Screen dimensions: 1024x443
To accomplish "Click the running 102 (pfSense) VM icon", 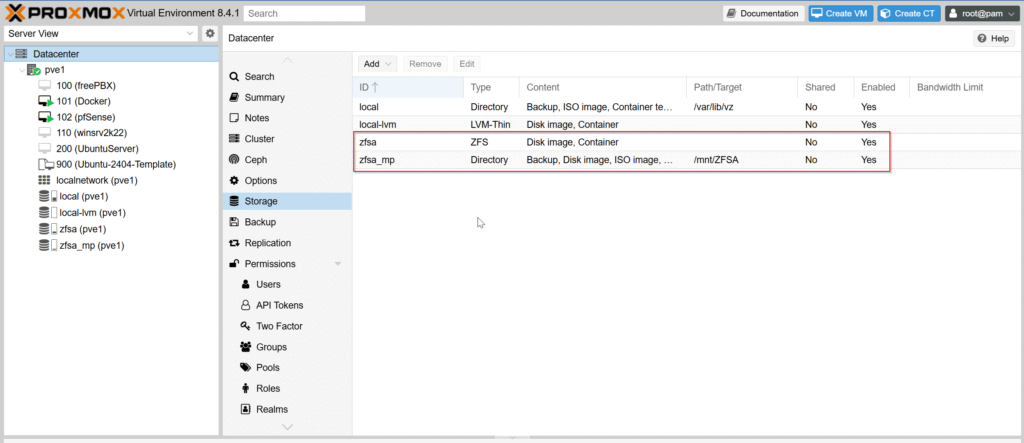I will (x=45, y=117).
